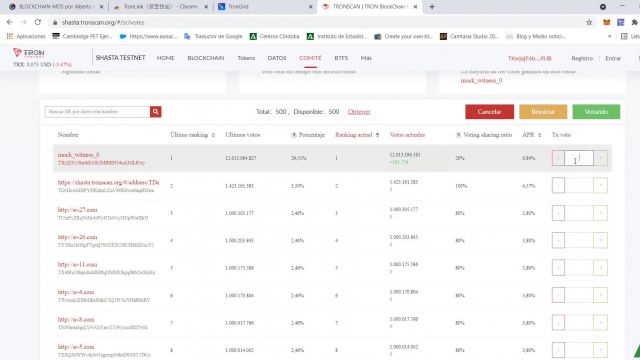Click the TRON logo
Image resolution: width=640 pixels, height=360 pixels.
click(29, 53)
